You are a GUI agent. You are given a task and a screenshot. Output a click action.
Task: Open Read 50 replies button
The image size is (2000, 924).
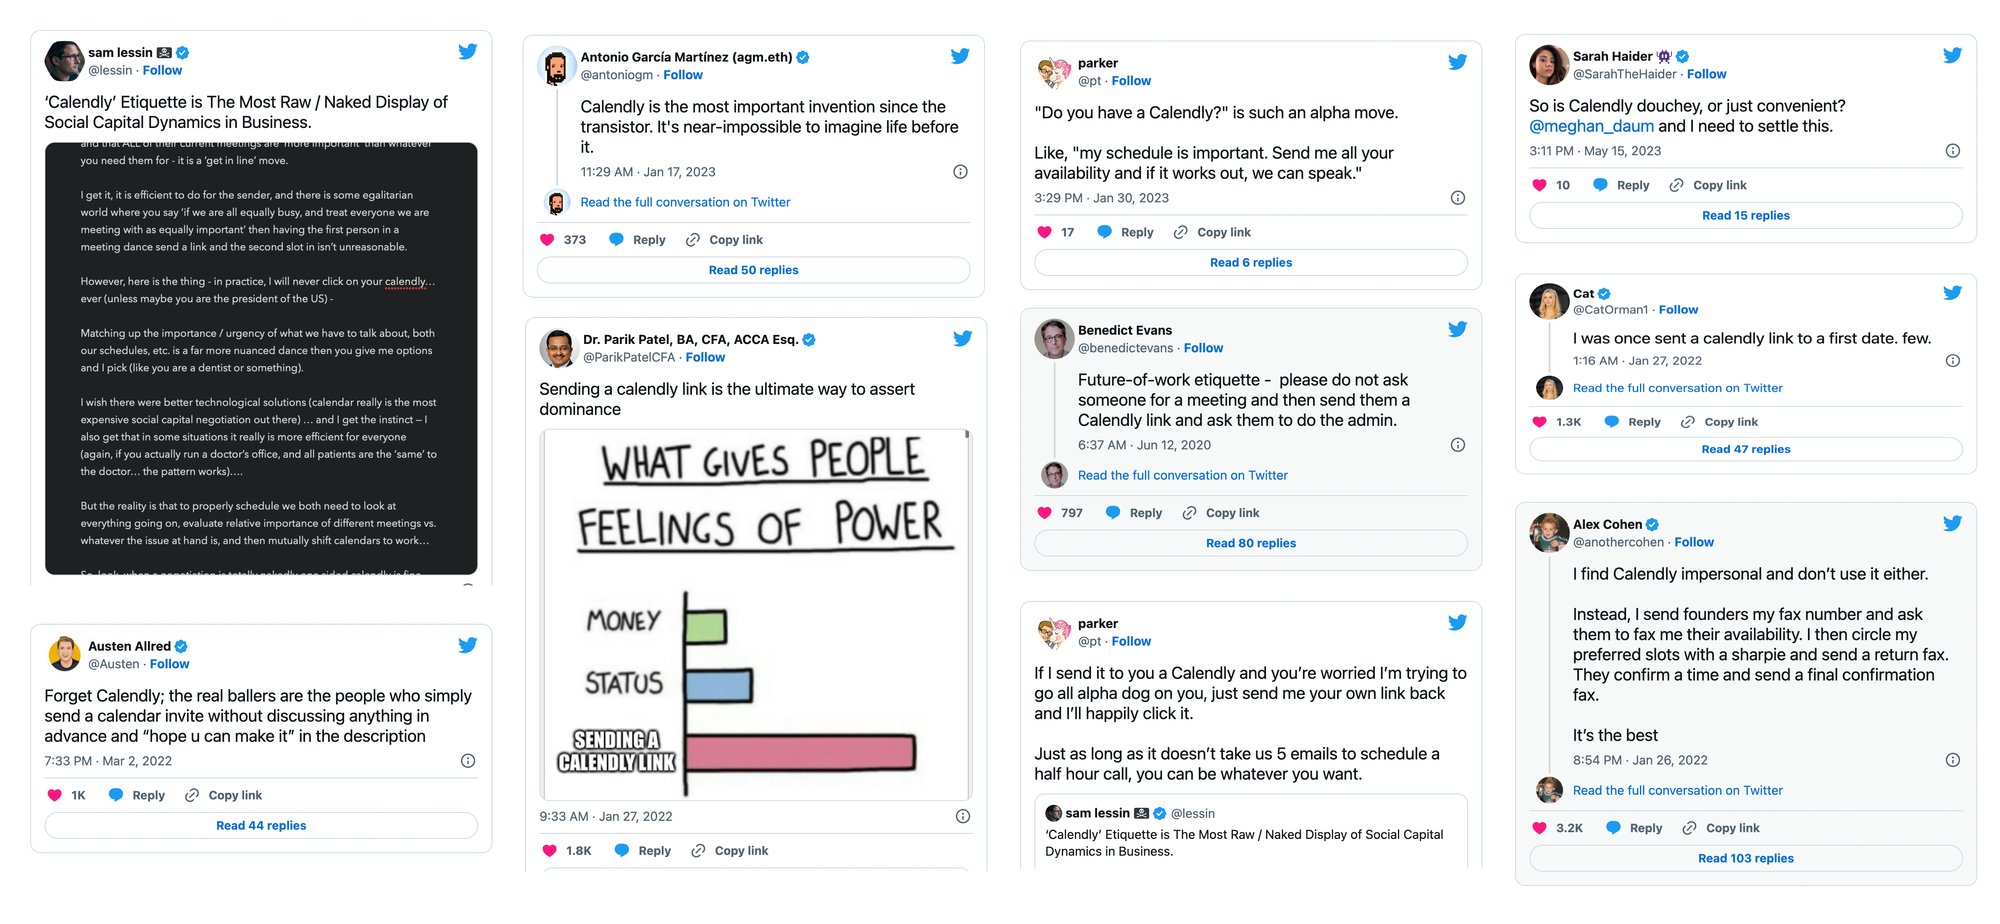coord(754,270)
